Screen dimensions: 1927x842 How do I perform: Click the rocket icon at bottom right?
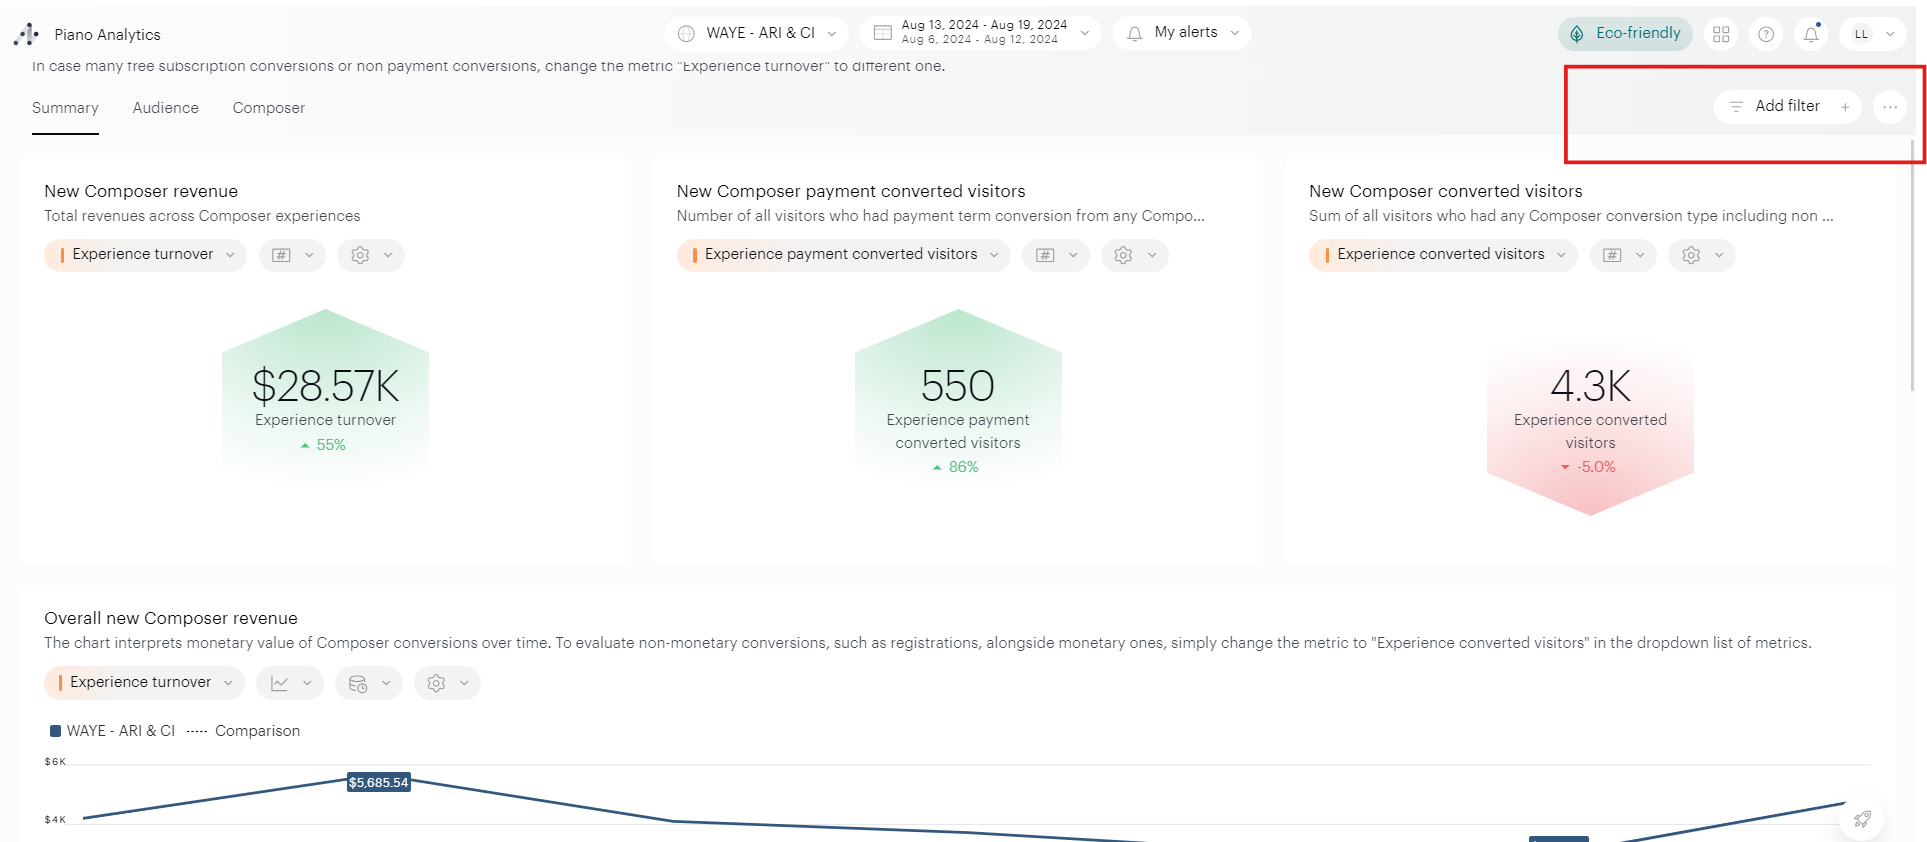click(1861, 819)
